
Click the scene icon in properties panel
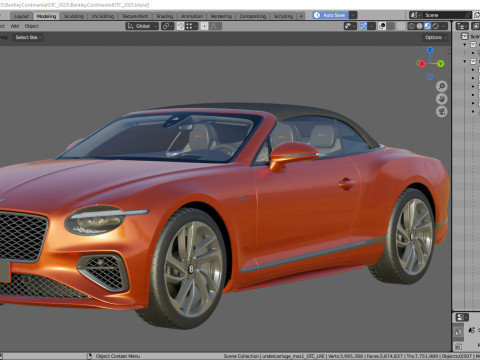click(x=472, y=330)
